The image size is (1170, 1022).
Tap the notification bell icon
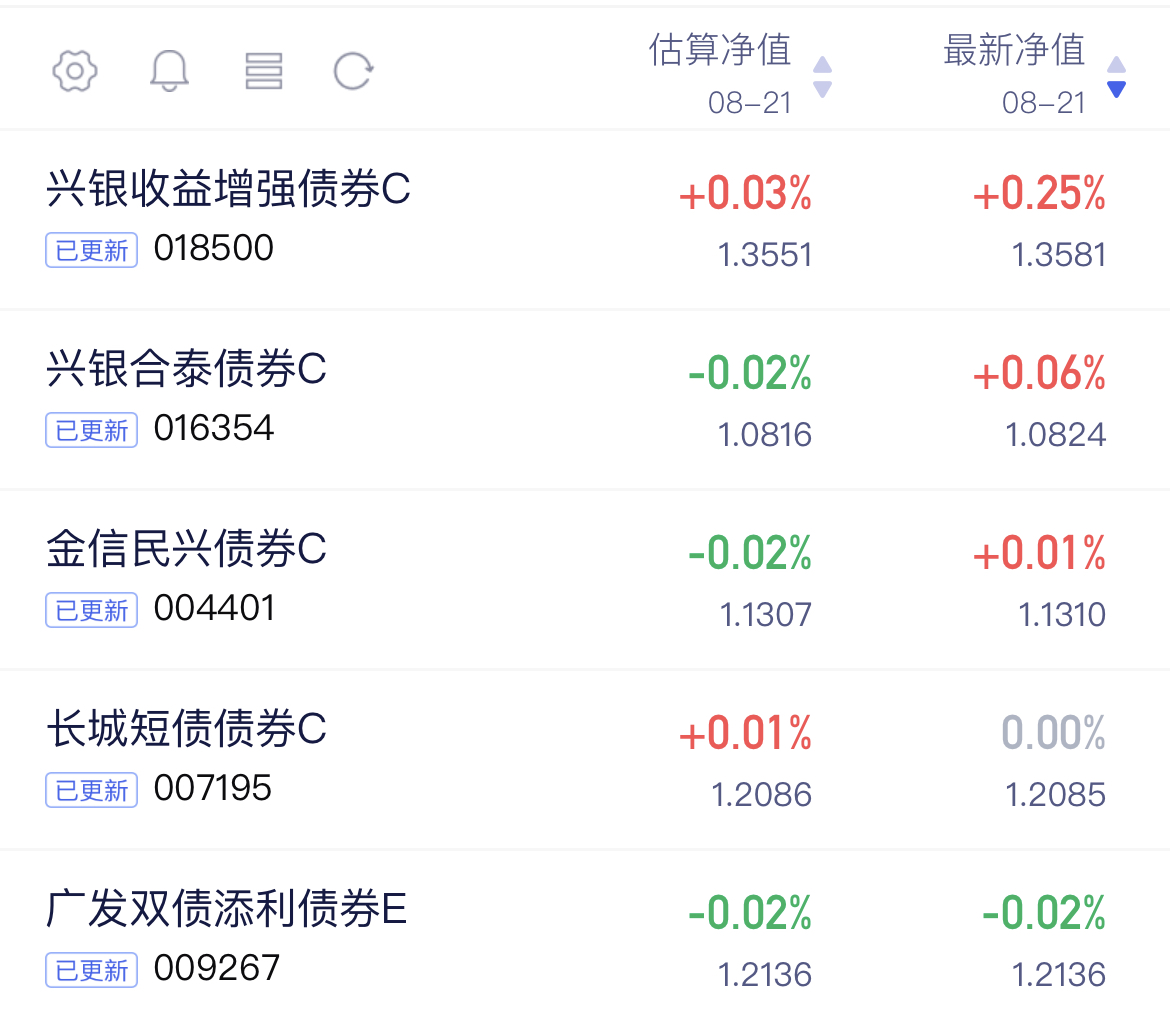pyautogui.click(x=169, y=71)
